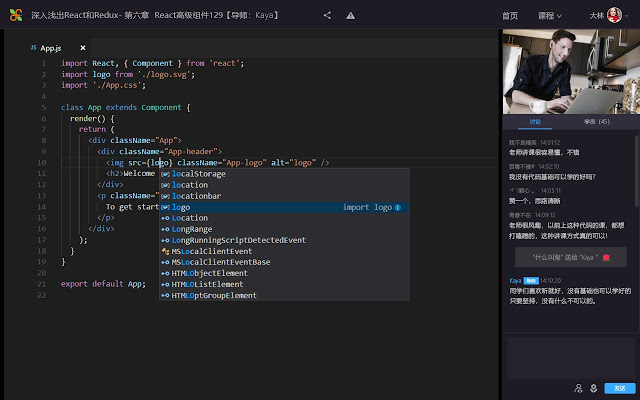Image resolution: width=640 pixels, height=400 pixels.
Task: Click interface icon beside Location suggestion
Action: (x=165, y=218)
